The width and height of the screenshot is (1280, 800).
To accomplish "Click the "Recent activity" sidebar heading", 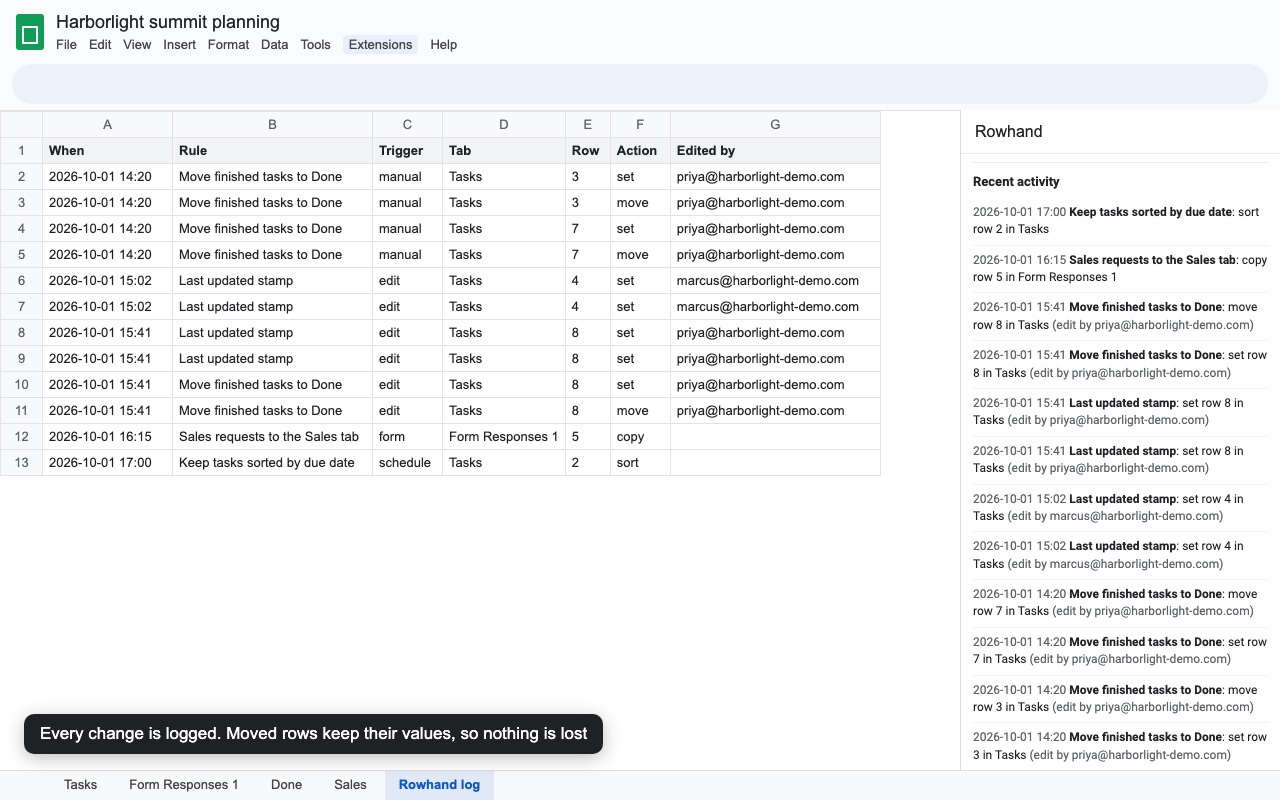I will (x=1016, y=182).
